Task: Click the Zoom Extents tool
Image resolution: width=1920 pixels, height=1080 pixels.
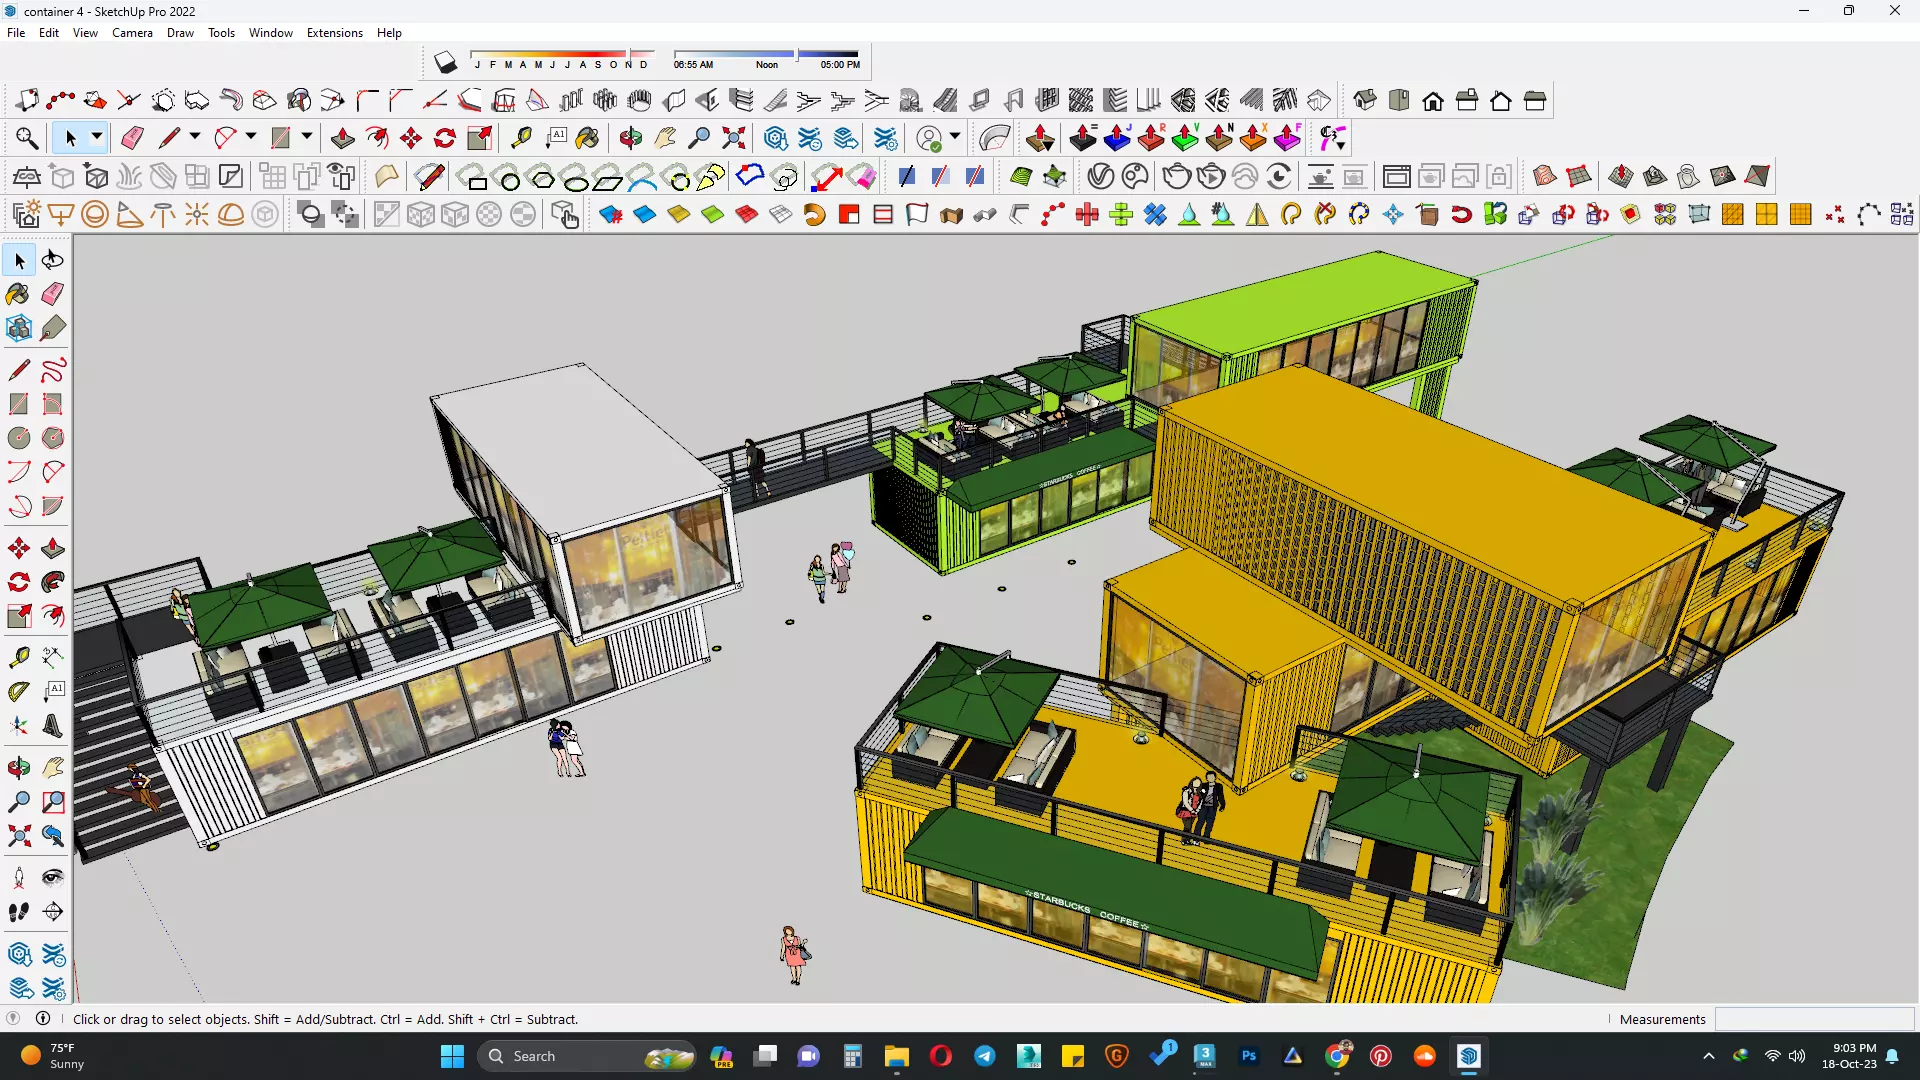Action: tap(734, 138)
